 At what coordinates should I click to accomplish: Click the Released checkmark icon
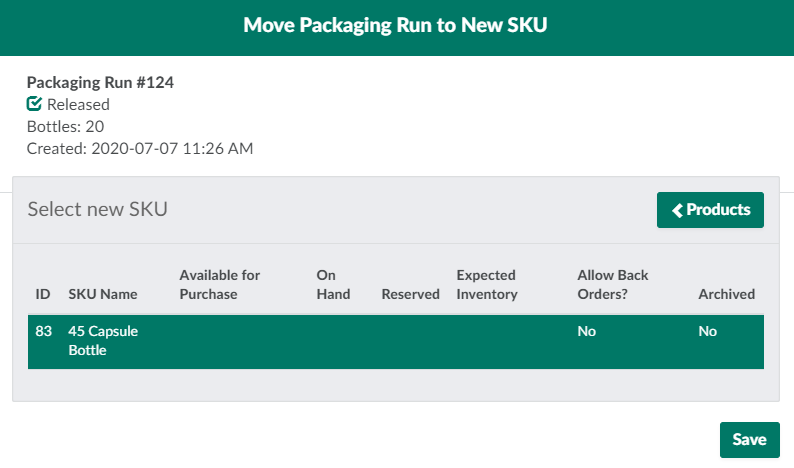pos(34,104)
